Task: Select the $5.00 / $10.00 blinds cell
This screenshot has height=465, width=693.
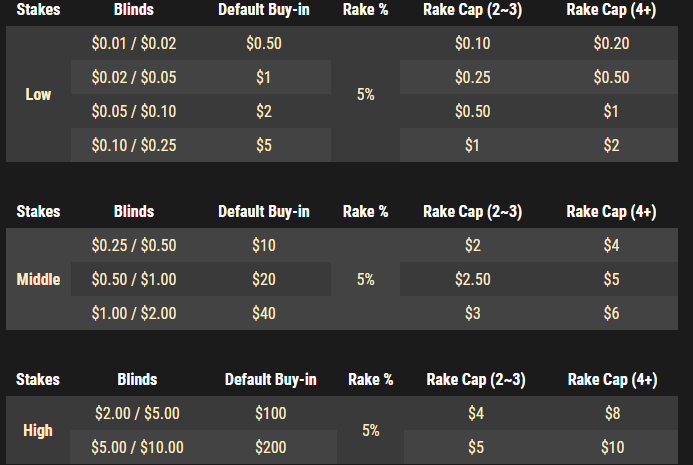Action: (x=137, y=448)
